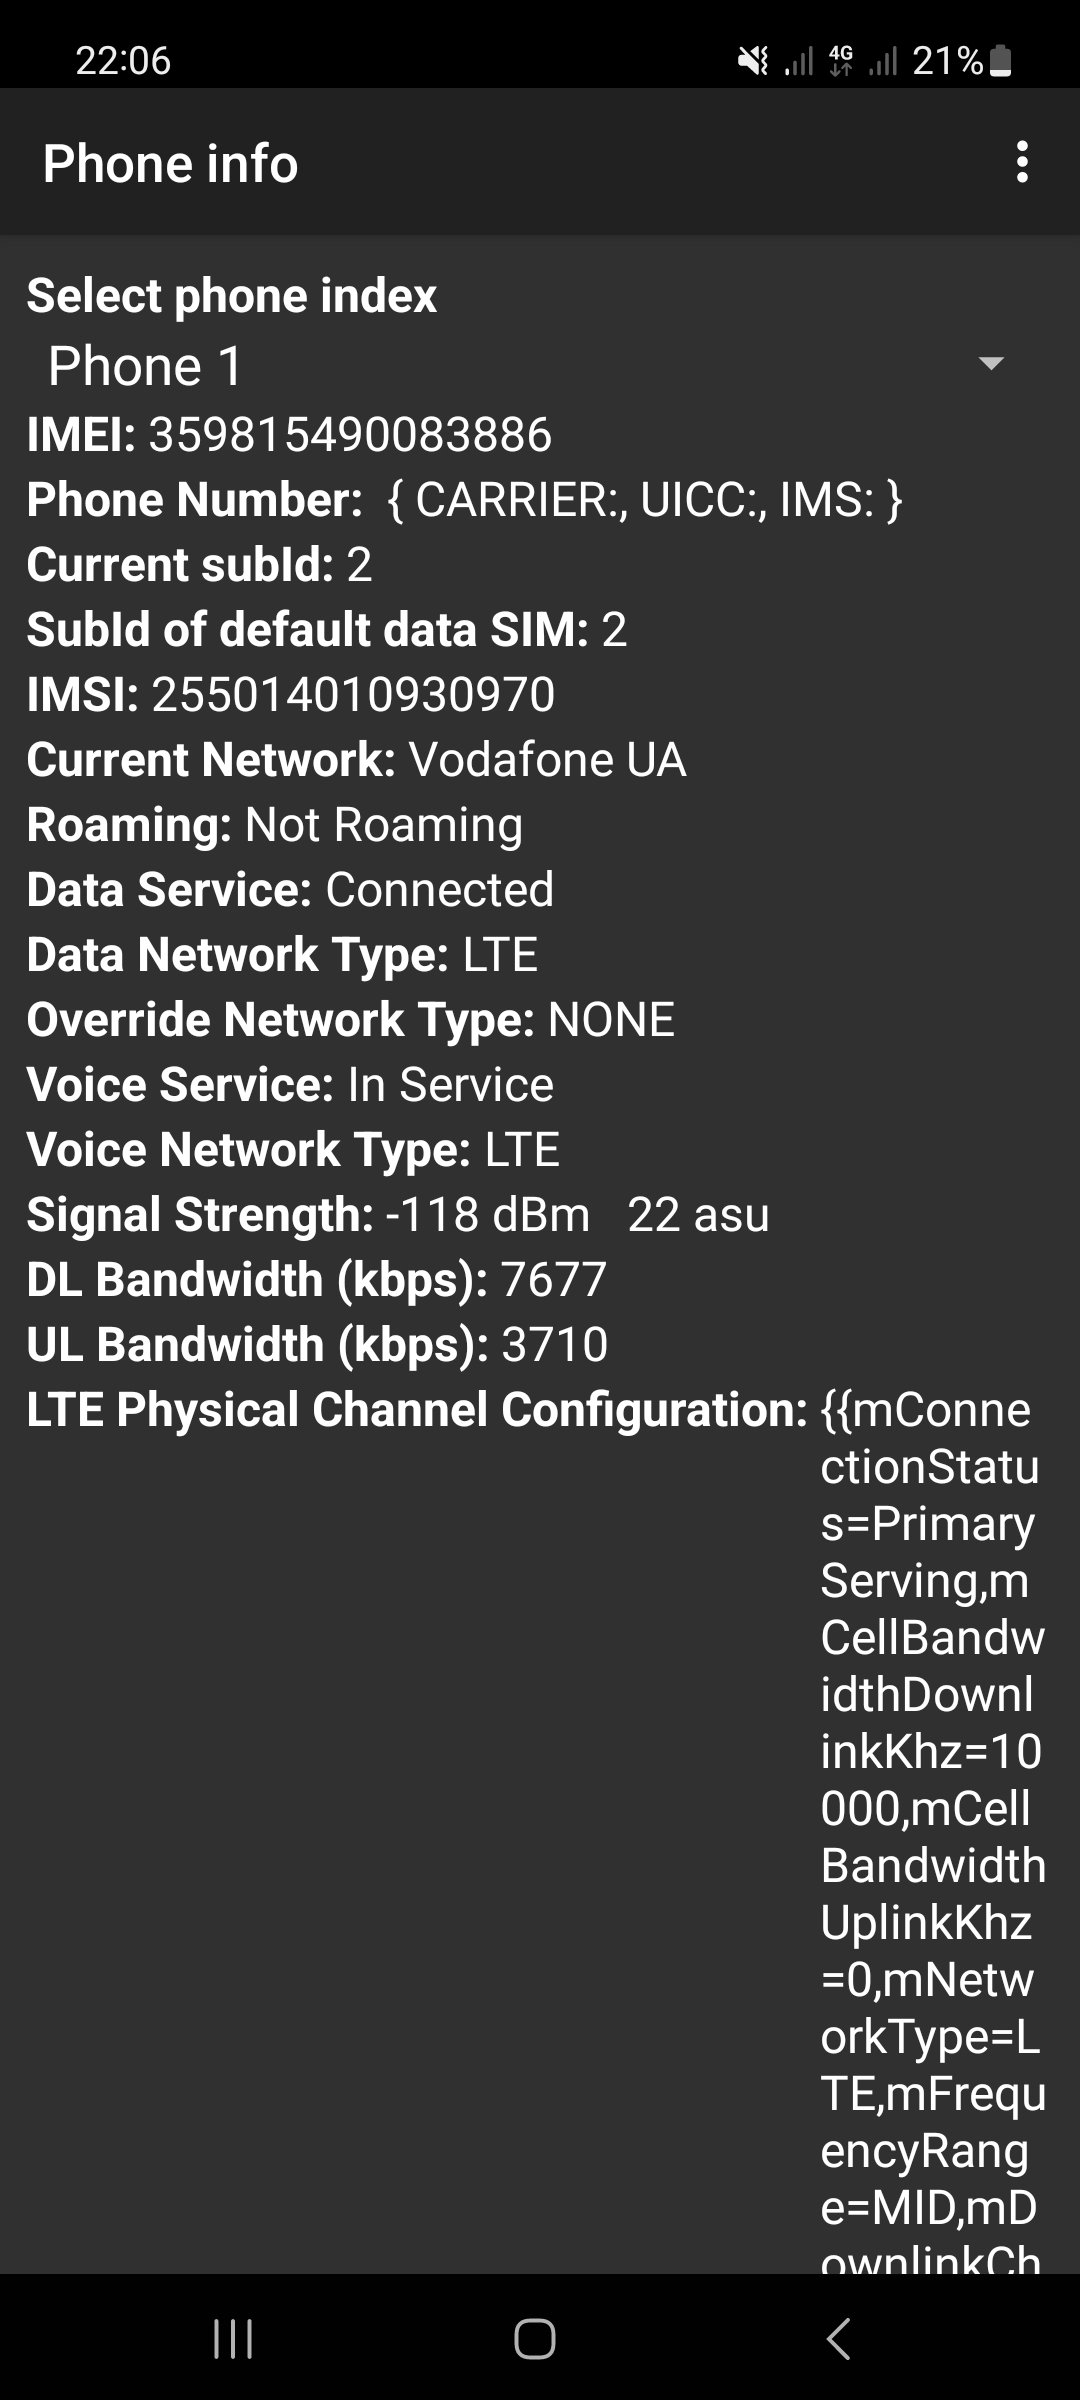Tap the muted vibrate status icon

tap(753, 62)
